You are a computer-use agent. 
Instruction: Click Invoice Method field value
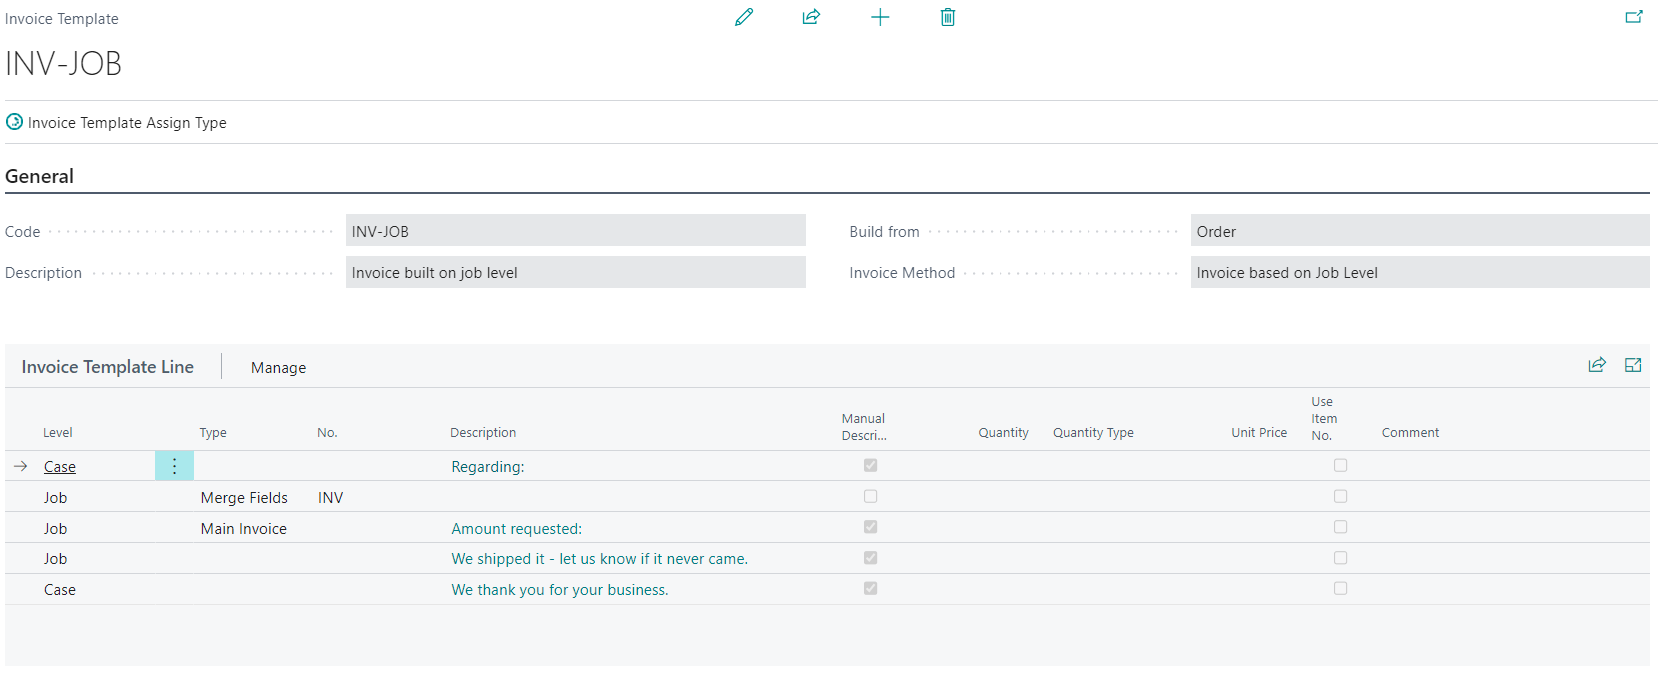1420,272
